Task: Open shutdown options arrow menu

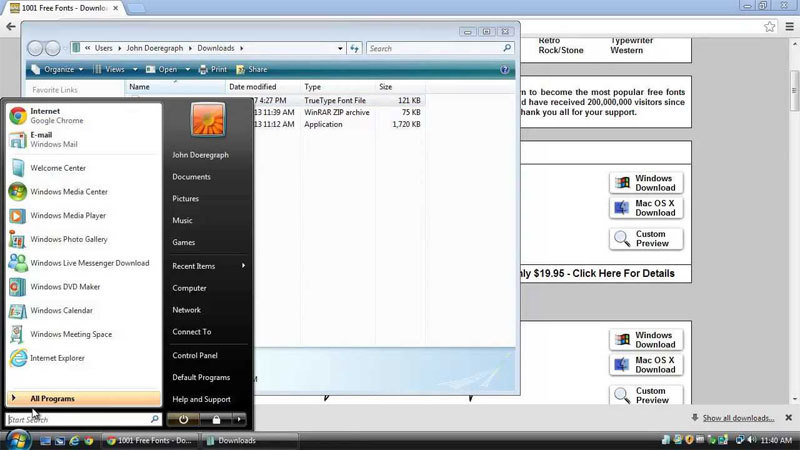Action: tap(240, 421)
